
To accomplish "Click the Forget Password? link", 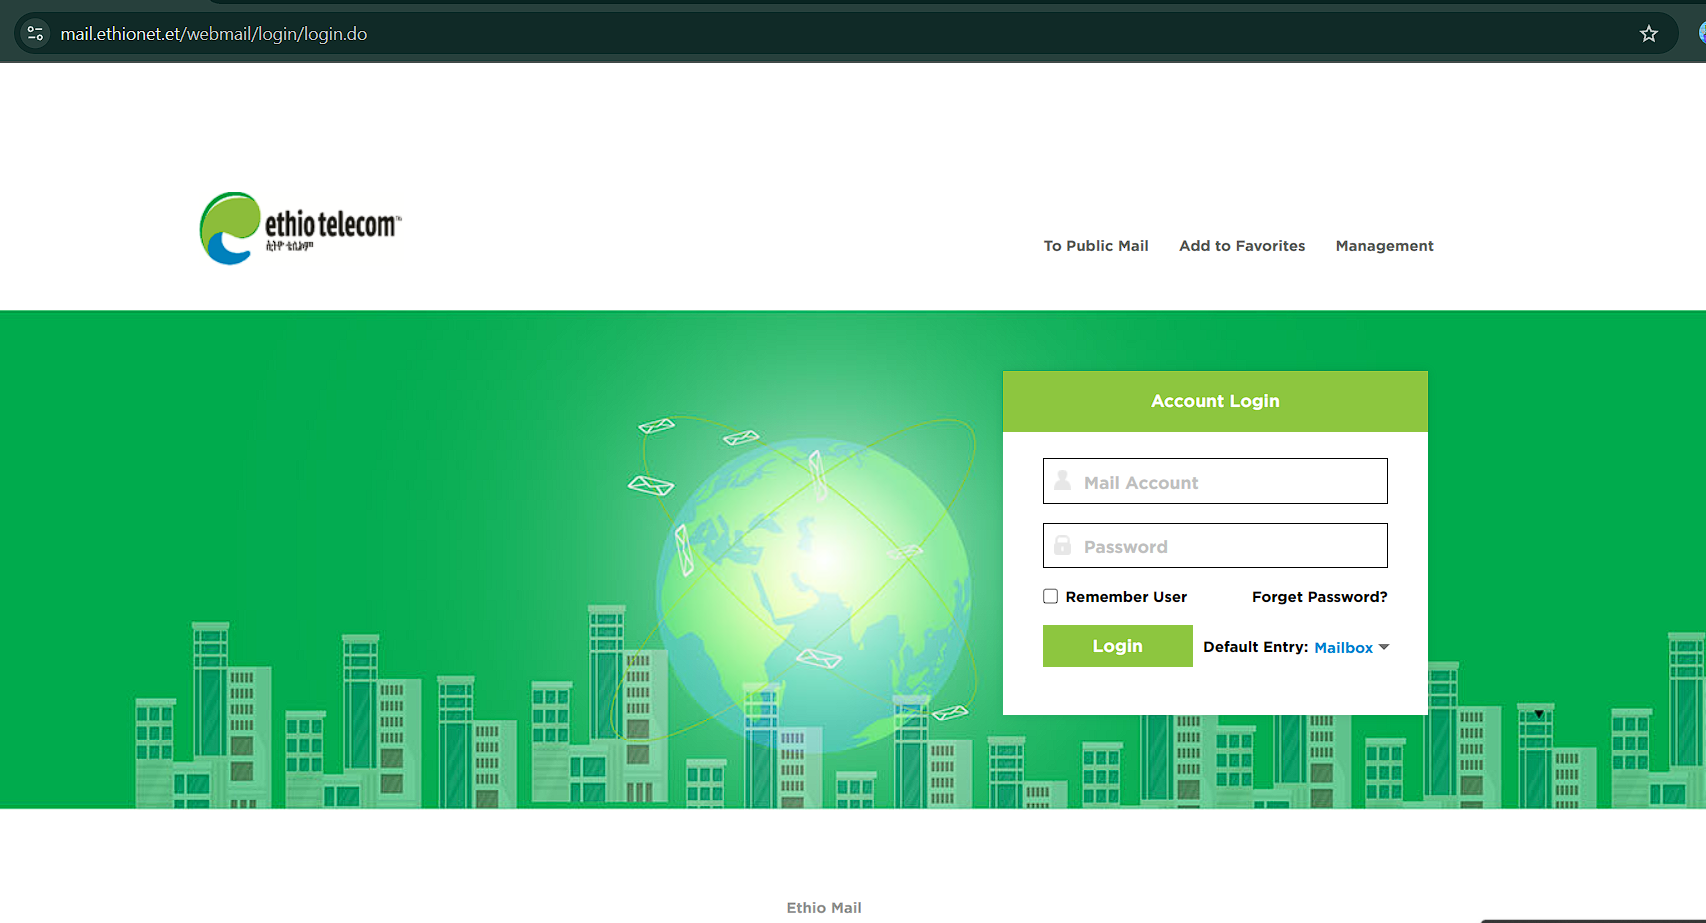I will tap(1319, 597).
